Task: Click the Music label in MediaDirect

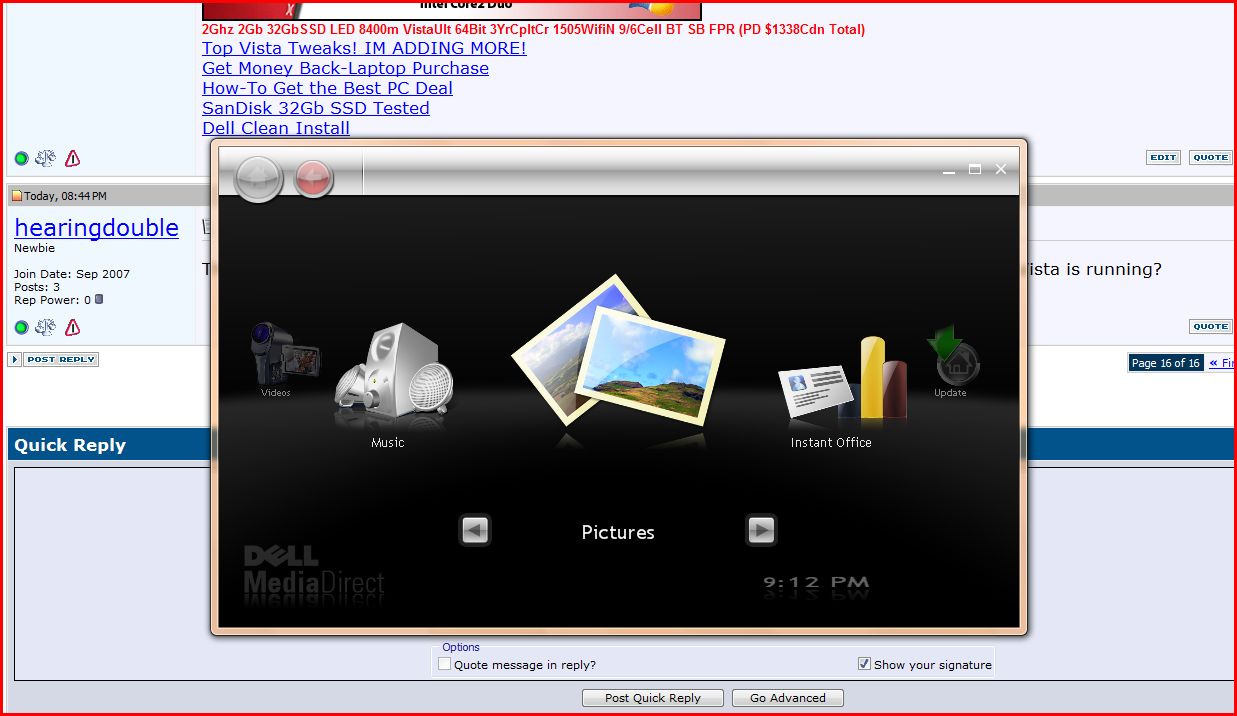Action: (x=388, y=442)
